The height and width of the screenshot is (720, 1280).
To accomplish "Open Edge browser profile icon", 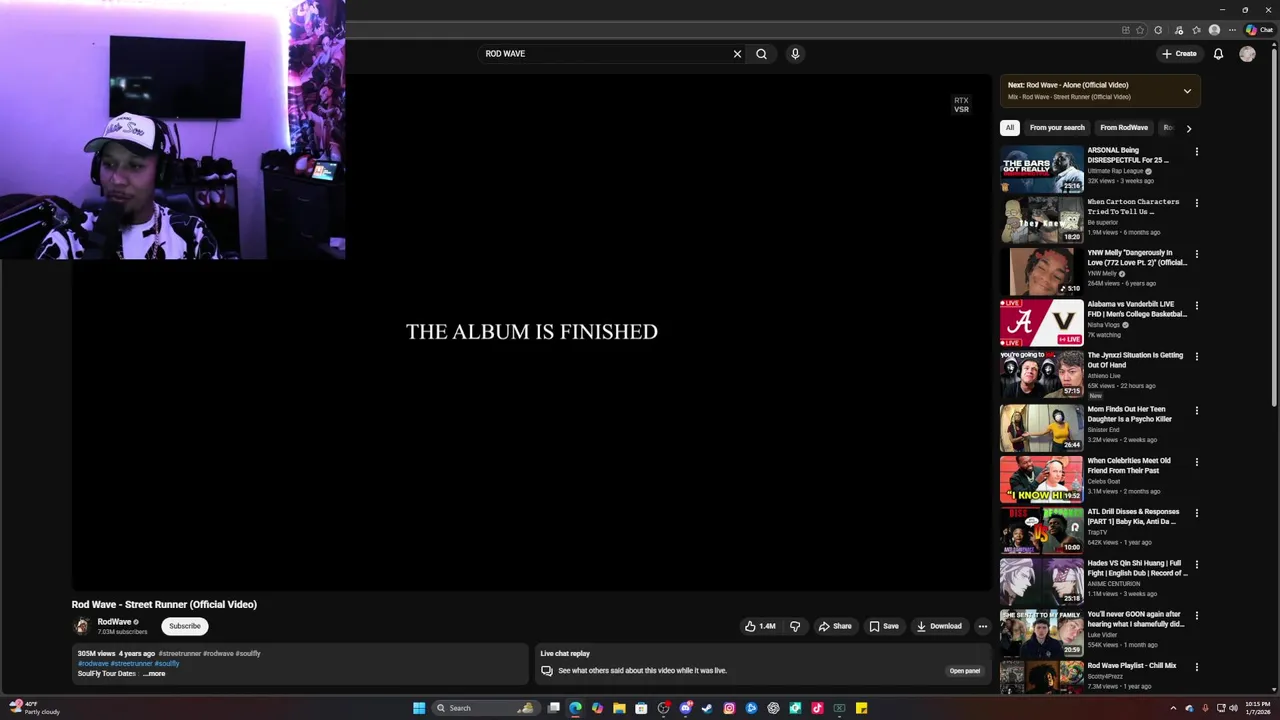I will coord(1214,30).
